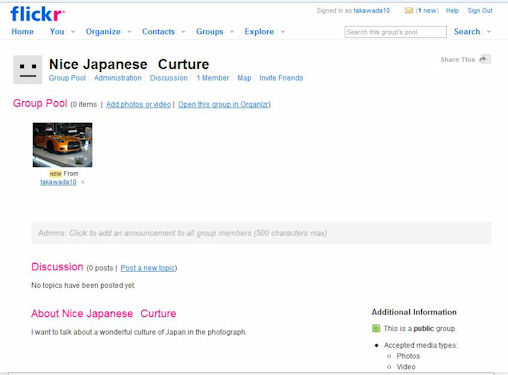Expand the You menu arrow
Viewport: 508px width, 375px height.
coord(73,32)
